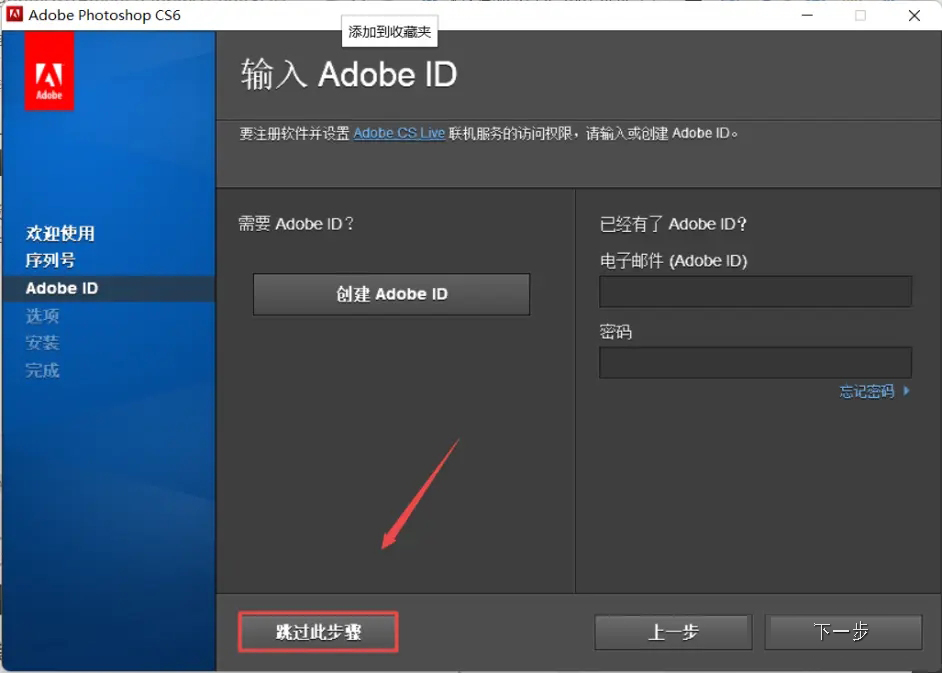Click the 添加到收藏夹 tooltip
The width and height of the screenshot is (942, 673).
click(x=389, y=31)
